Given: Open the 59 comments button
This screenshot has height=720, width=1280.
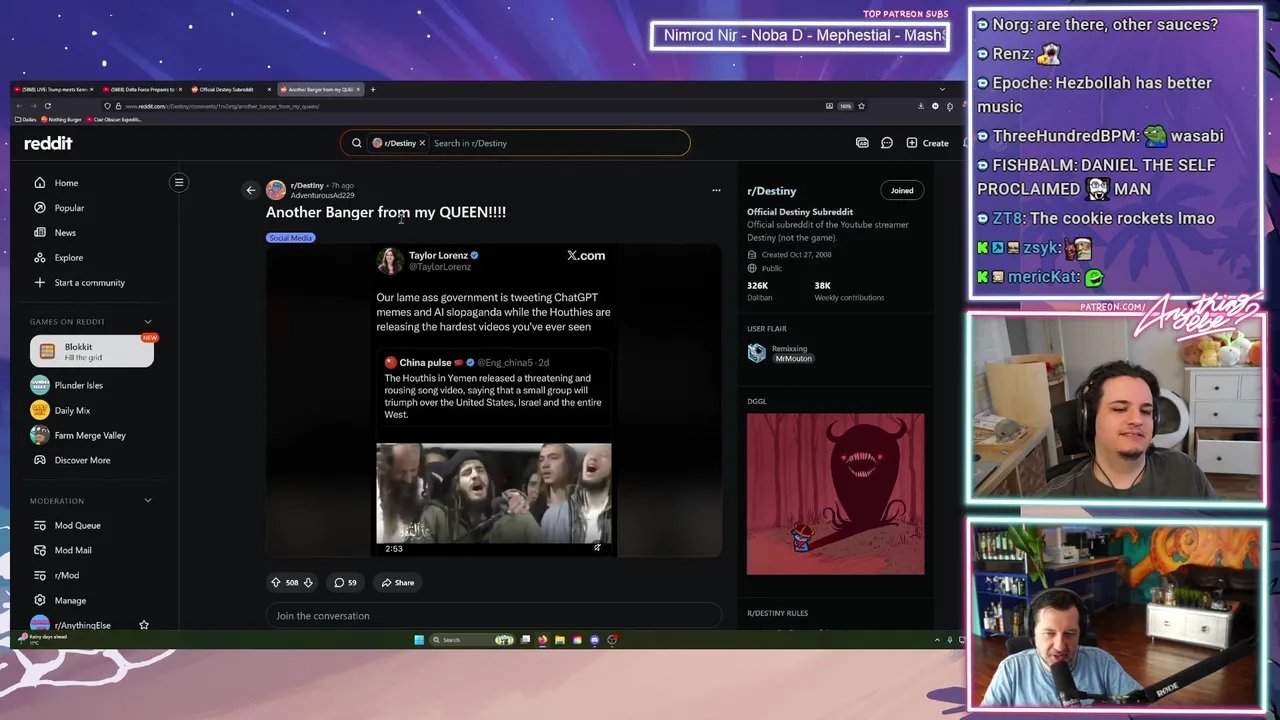Looking at the screenshot, I should point(345,582).
